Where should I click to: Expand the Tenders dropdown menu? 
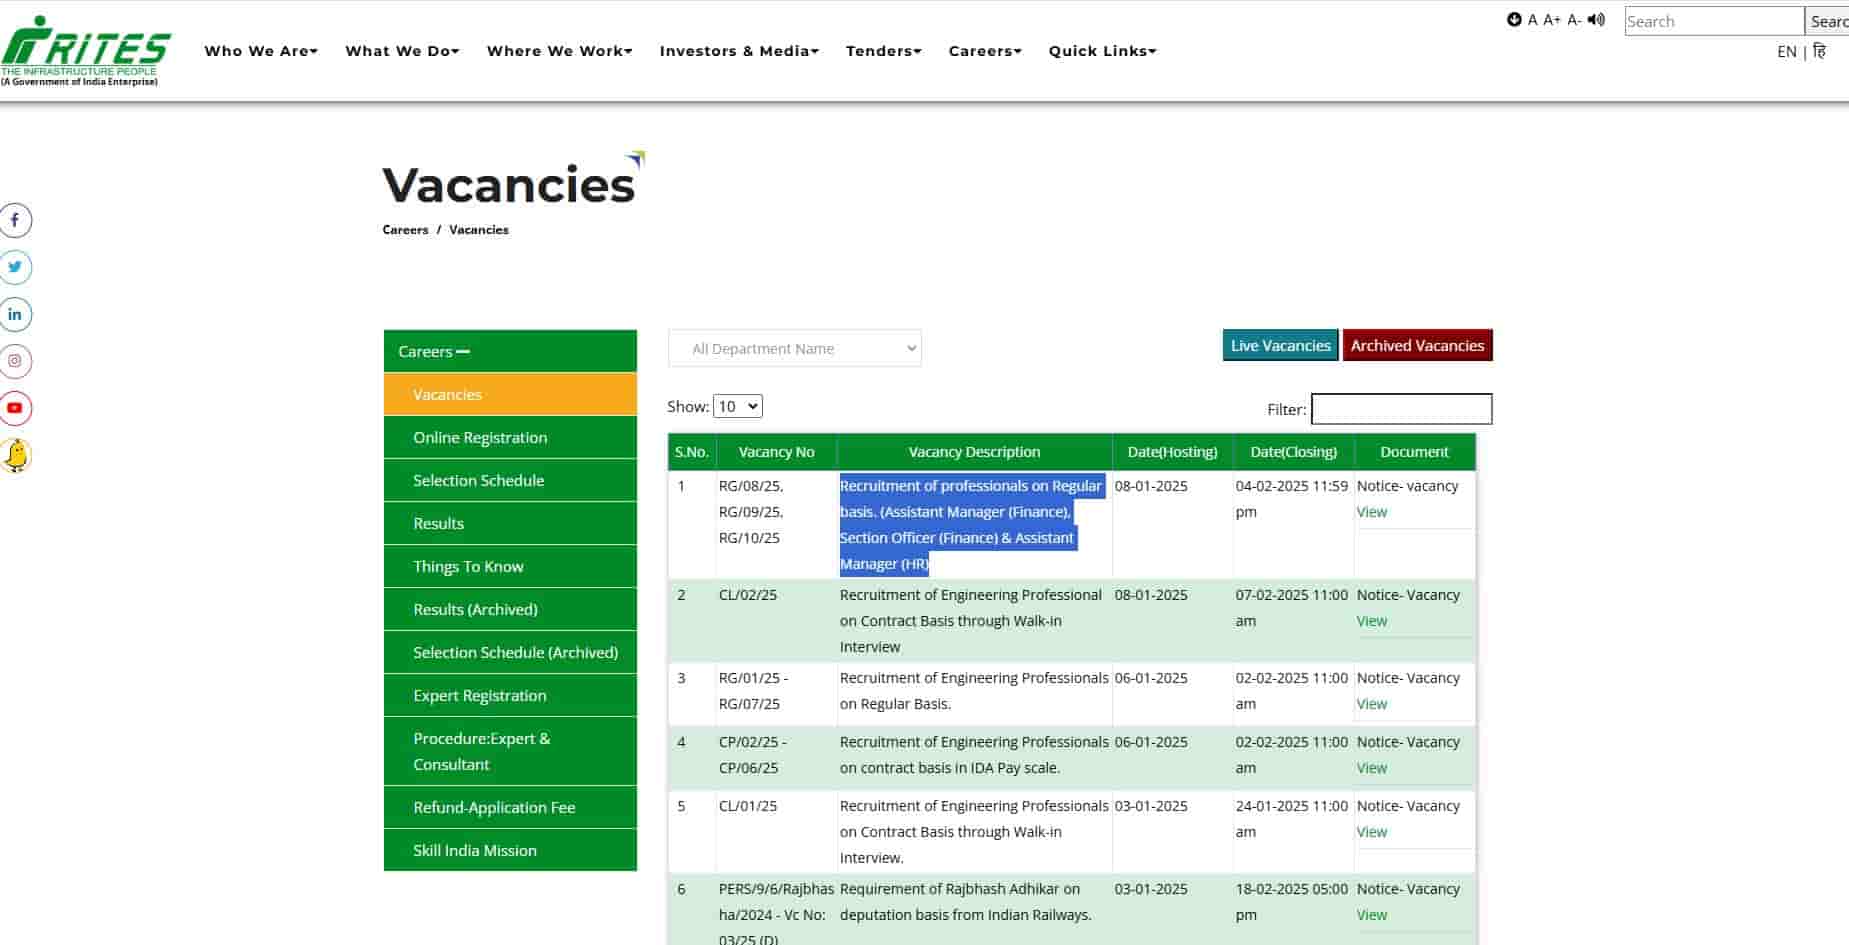(x=881, y=50)
